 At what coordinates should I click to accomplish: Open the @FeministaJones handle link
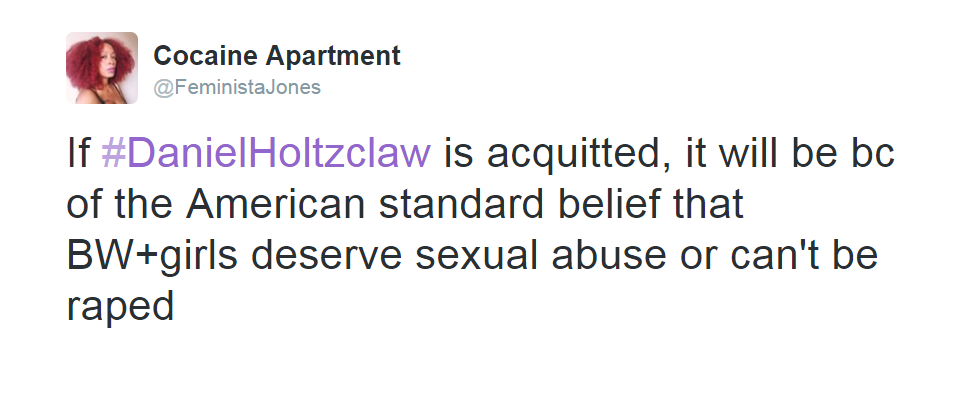[237, 87]
